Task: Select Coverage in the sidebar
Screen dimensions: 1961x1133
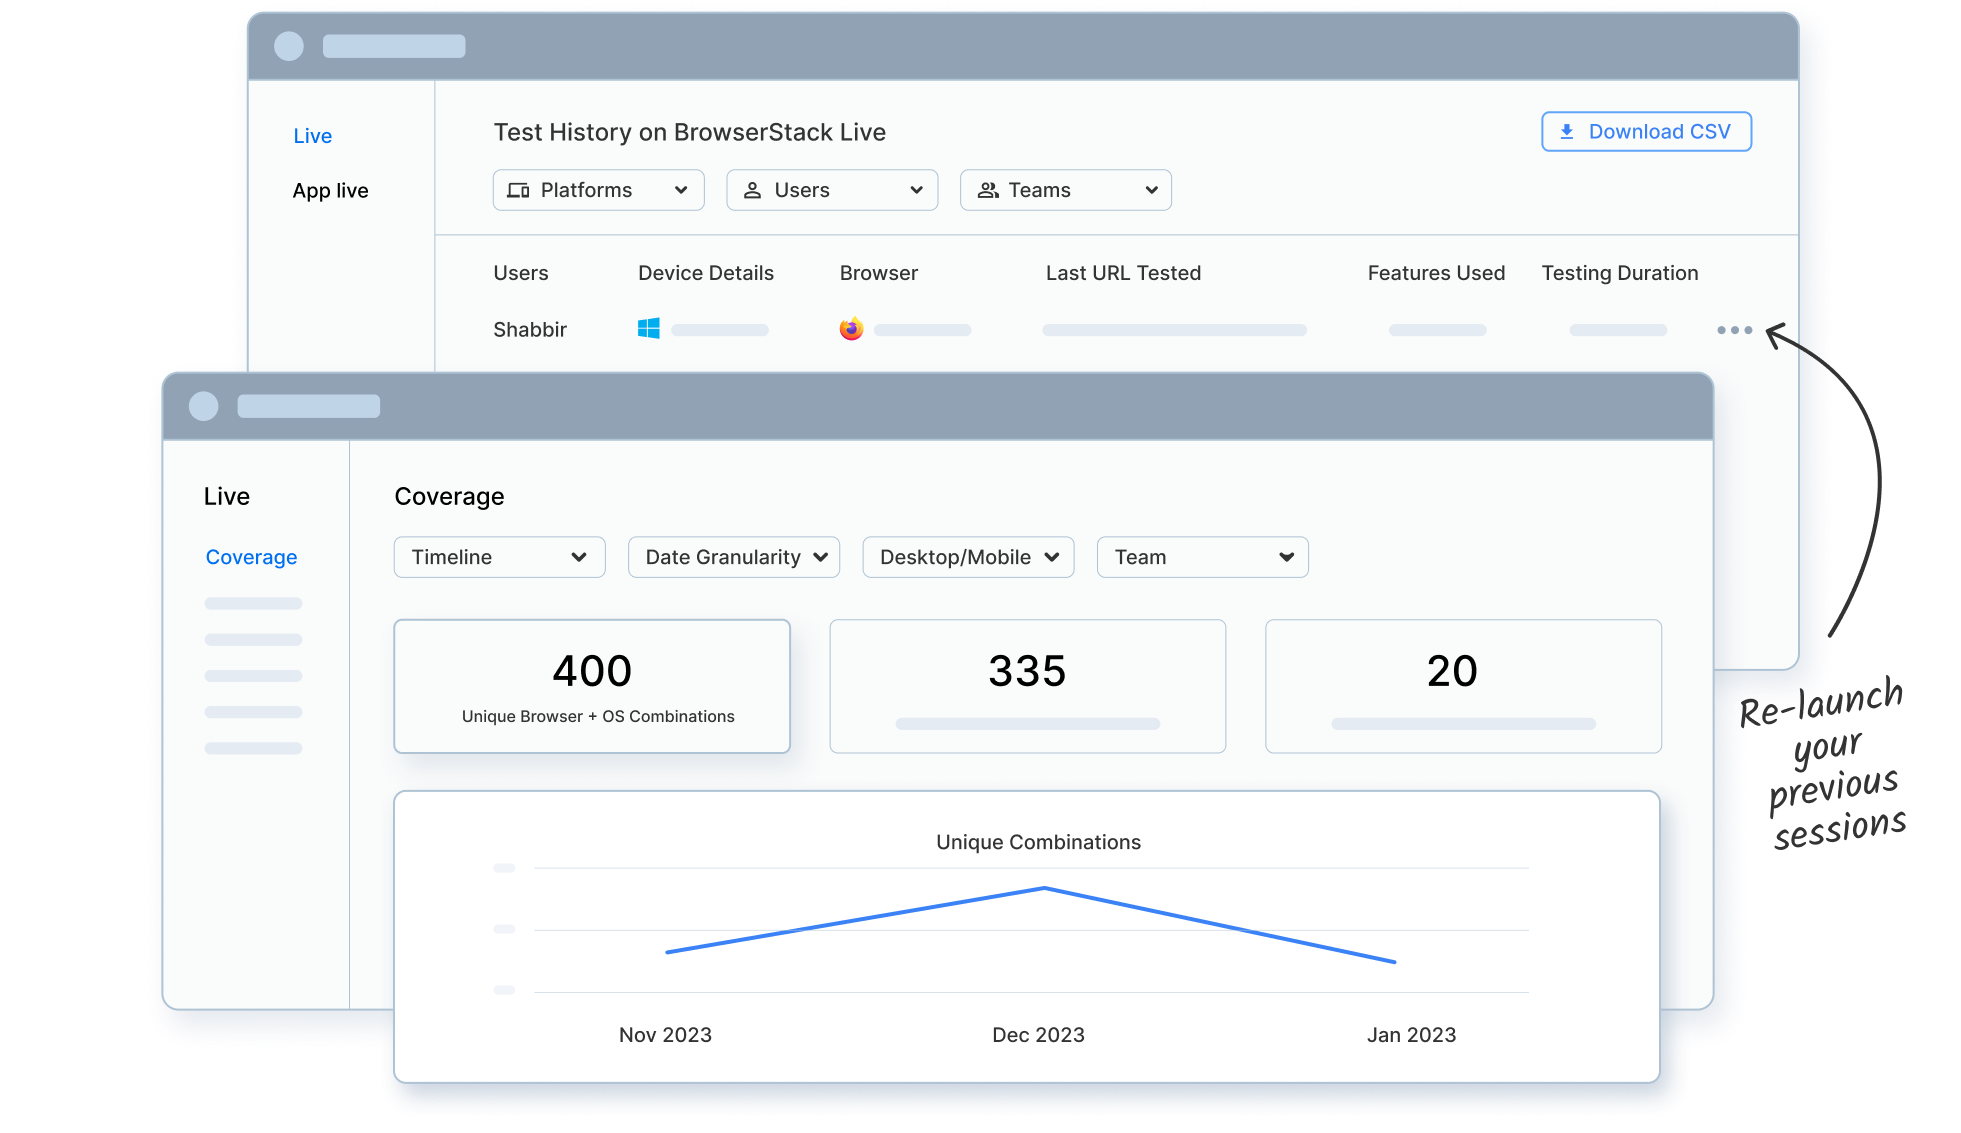Action: coord(251,557)
